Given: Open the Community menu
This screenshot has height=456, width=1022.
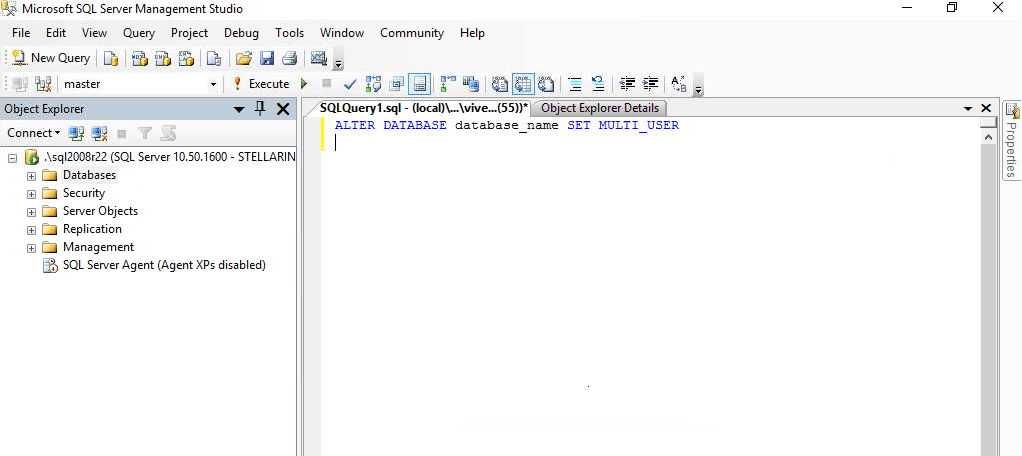Looking at the screenshot, I should (412, 33).
